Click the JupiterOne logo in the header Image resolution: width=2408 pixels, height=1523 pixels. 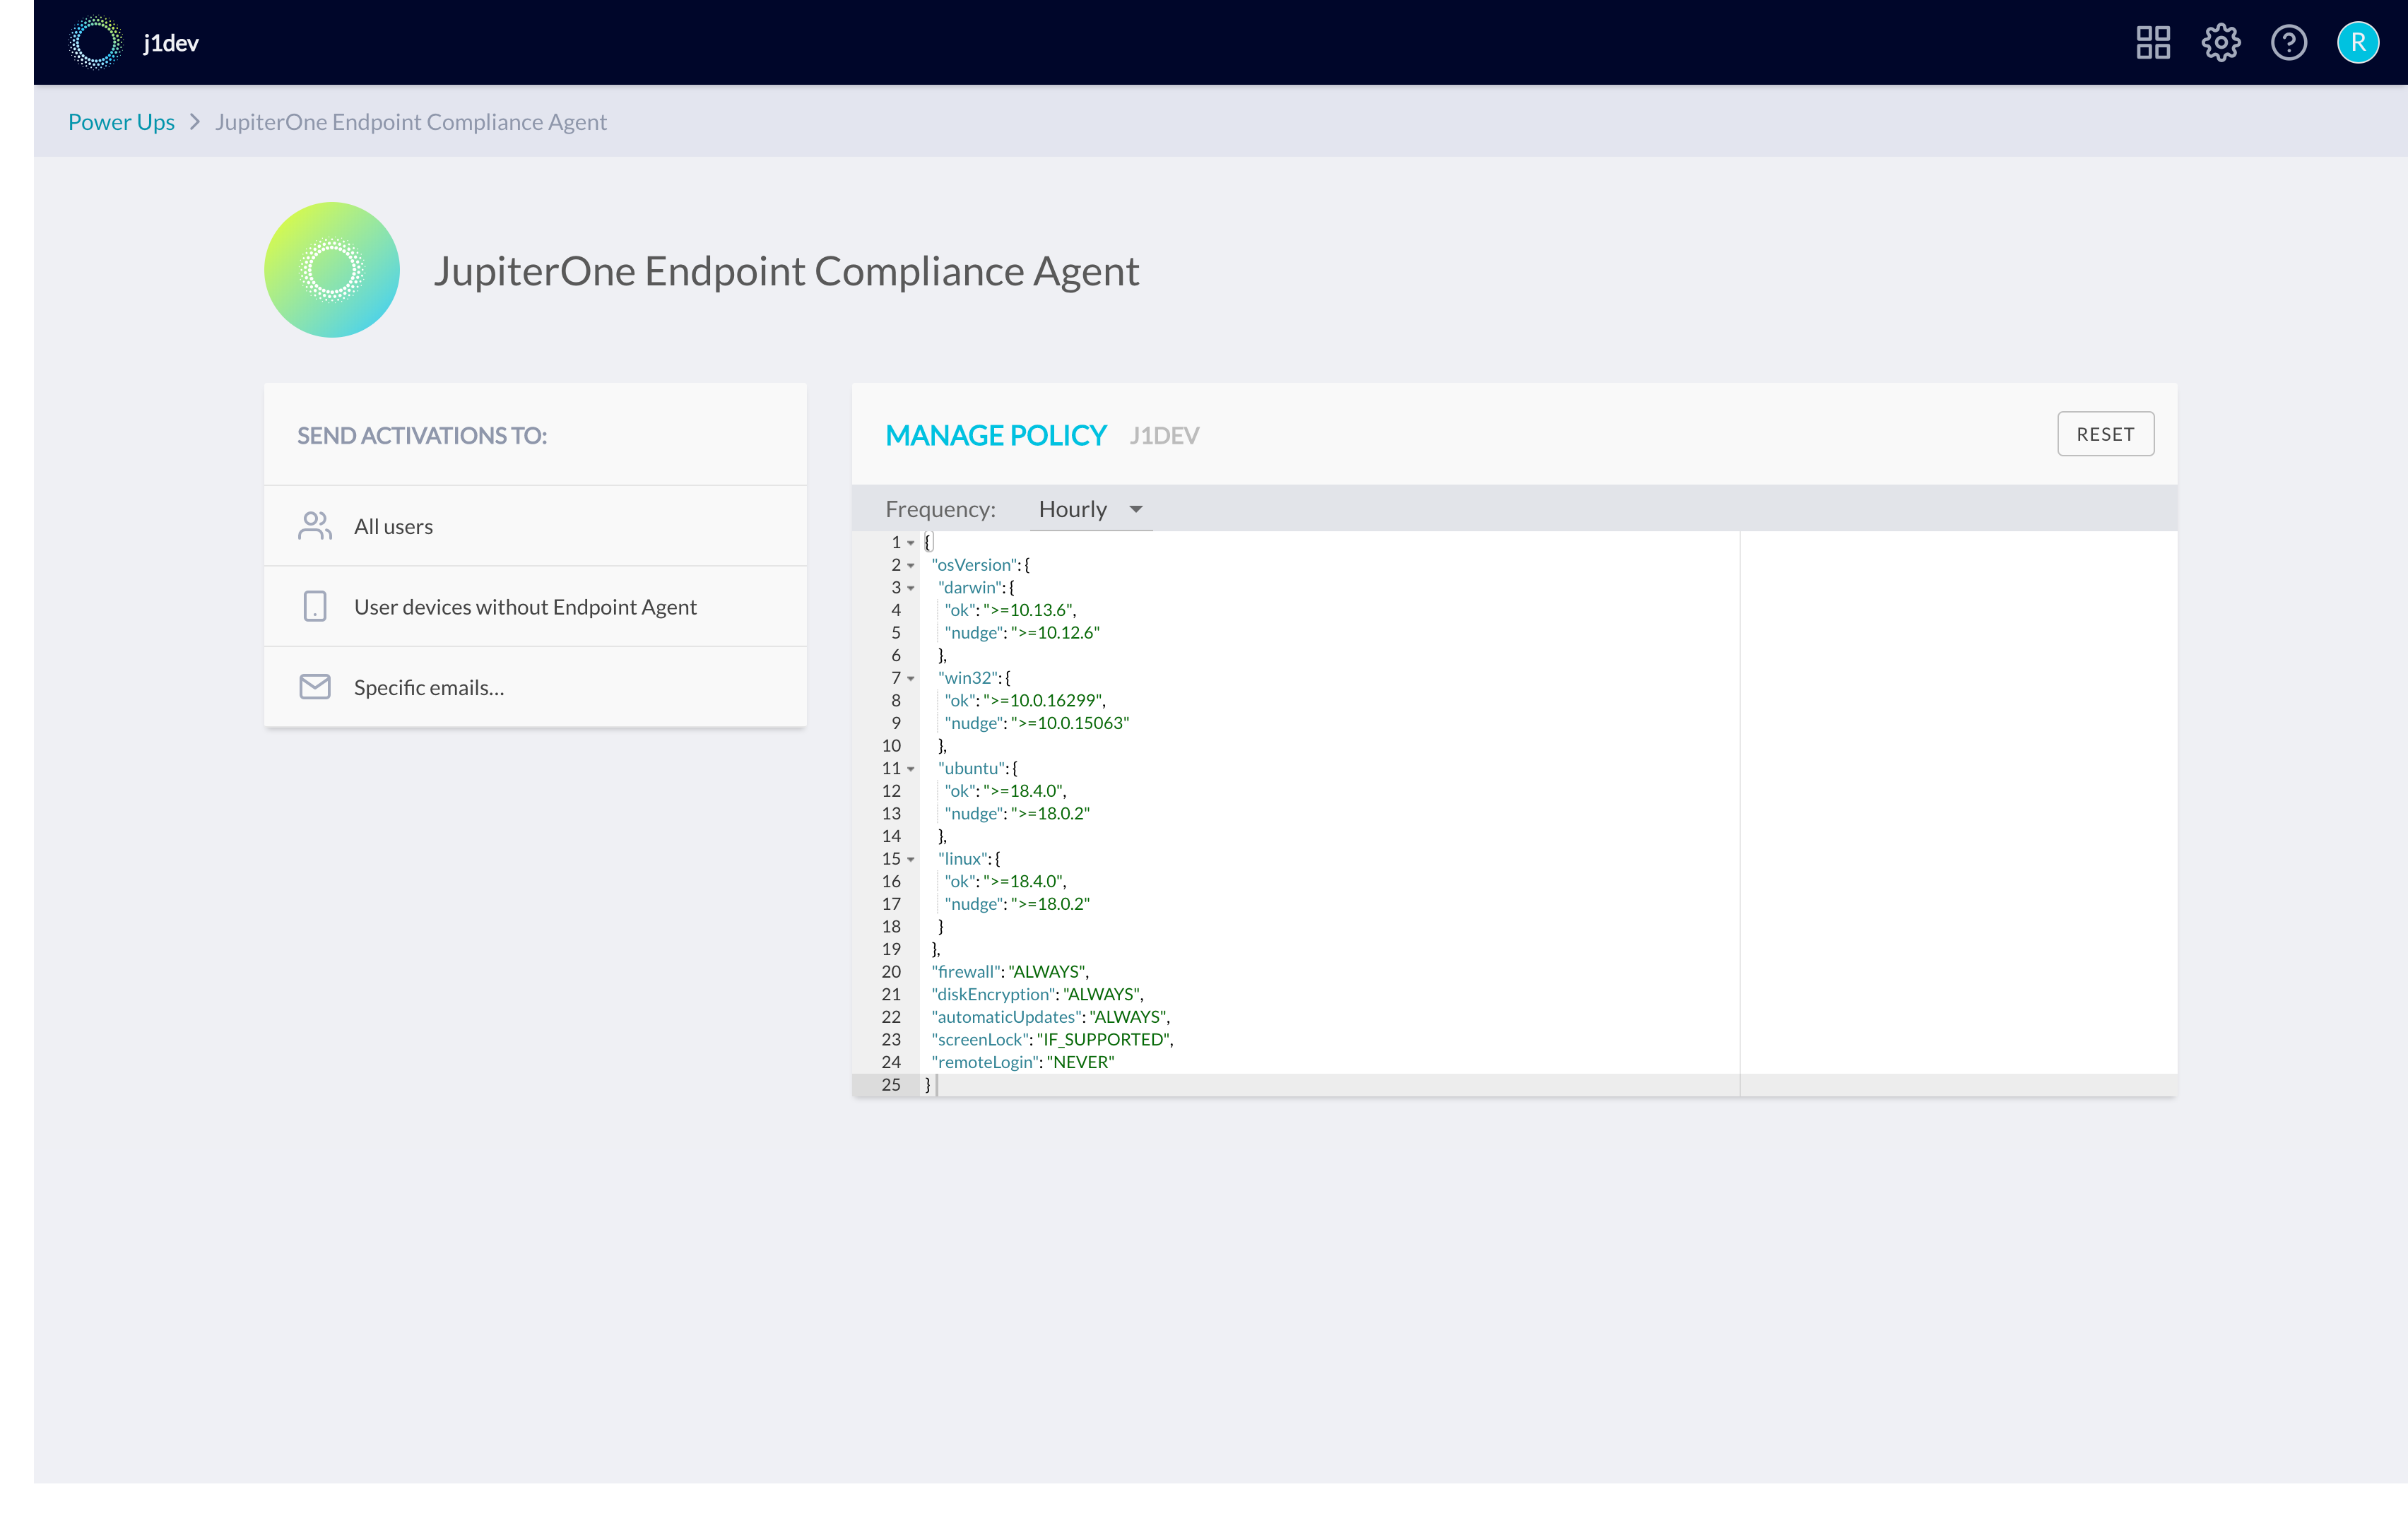(96, 42)
